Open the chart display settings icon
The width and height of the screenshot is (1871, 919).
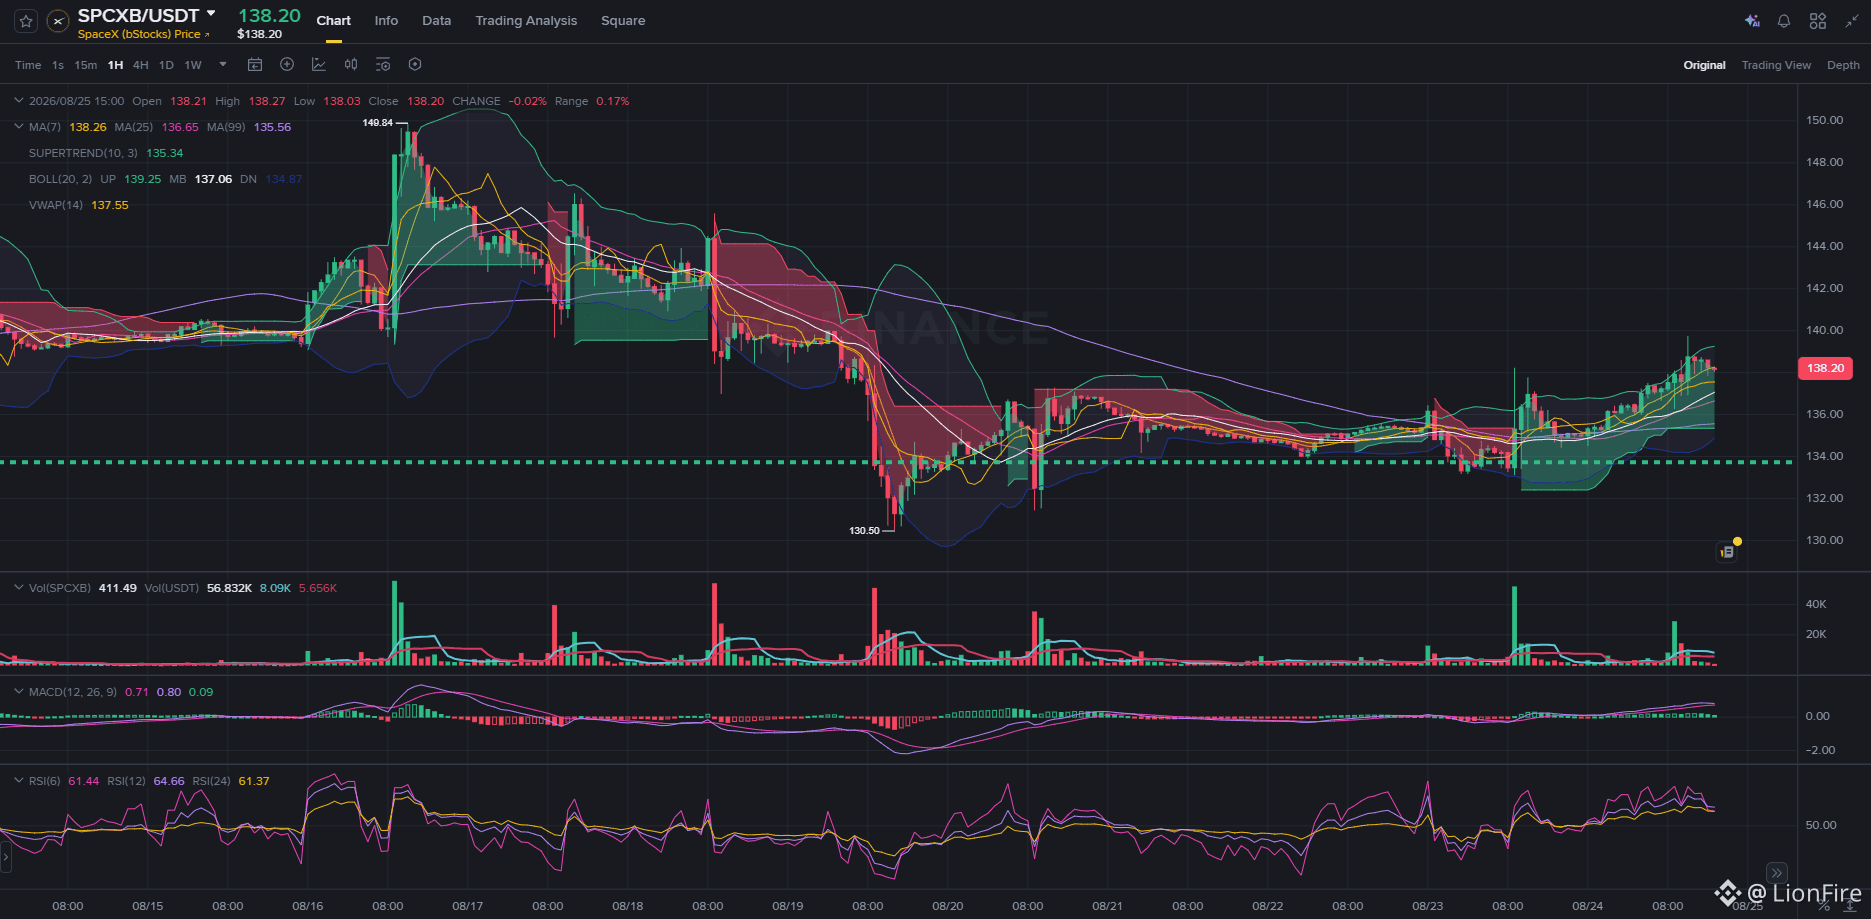pyautogui.click(x=383, y=65)
